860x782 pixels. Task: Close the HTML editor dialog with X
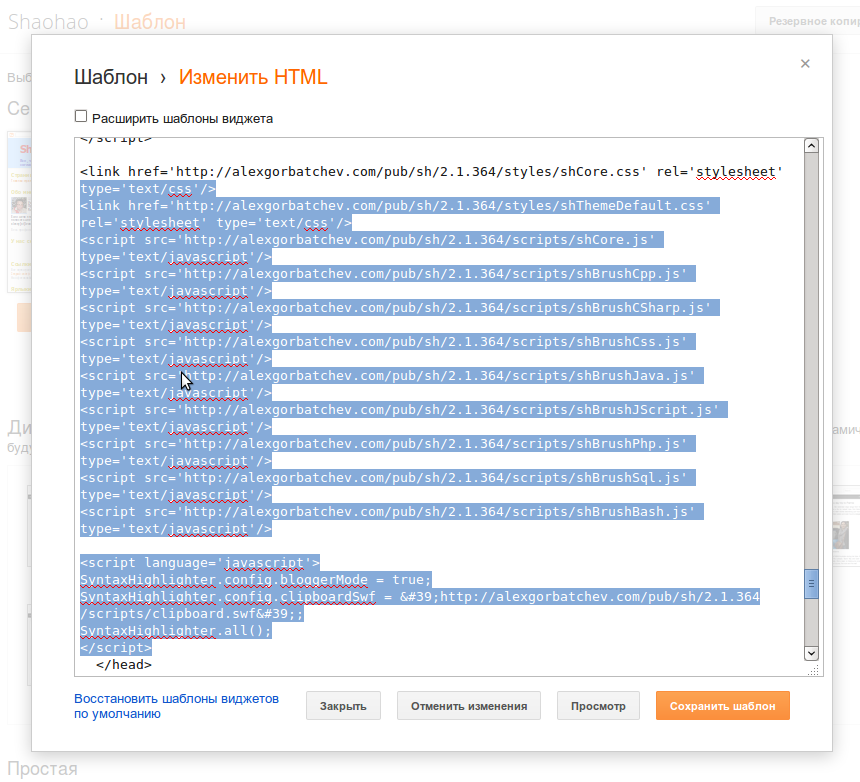coord(805,64)
